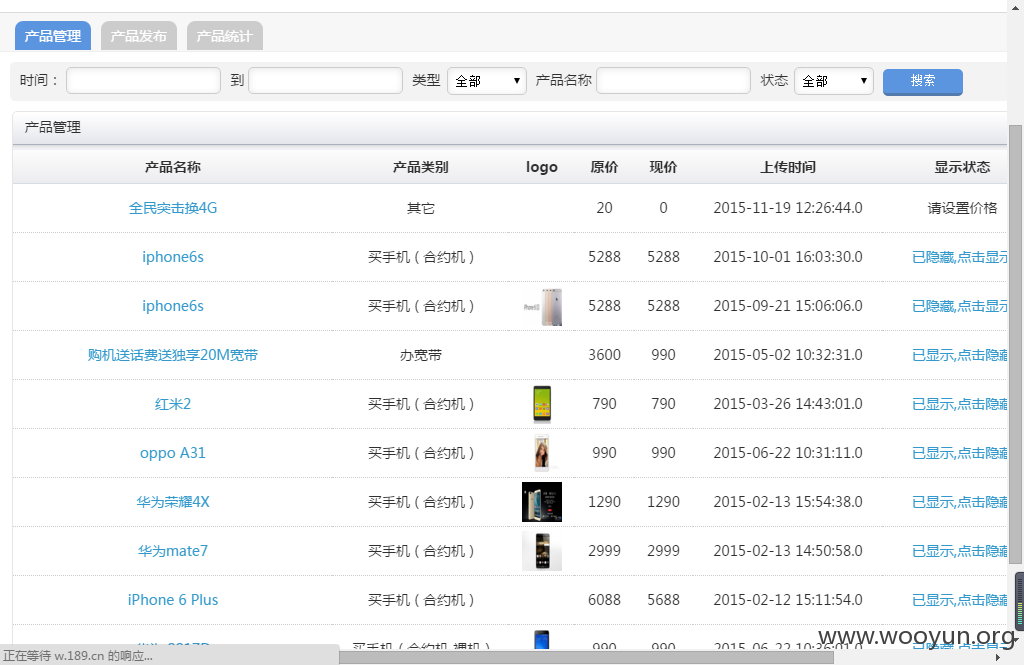Click the 红米2 green phone thumbnail
The height and width of the screenshot is (665, 1024).
click(x=542, y=404)
